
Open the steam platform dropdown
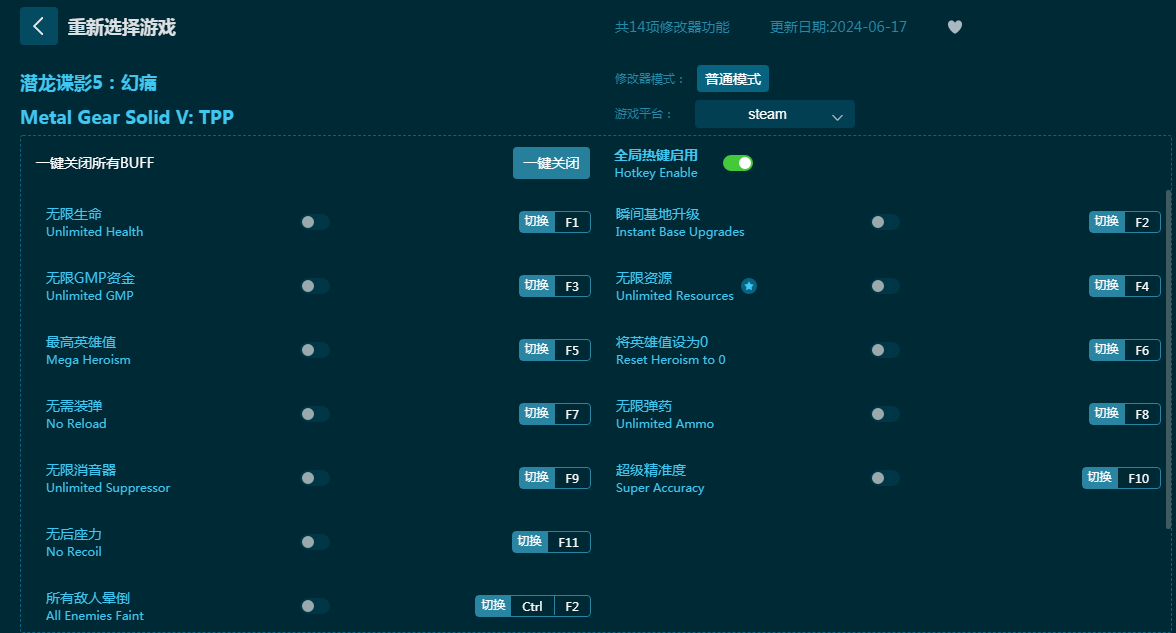(775, 114)
